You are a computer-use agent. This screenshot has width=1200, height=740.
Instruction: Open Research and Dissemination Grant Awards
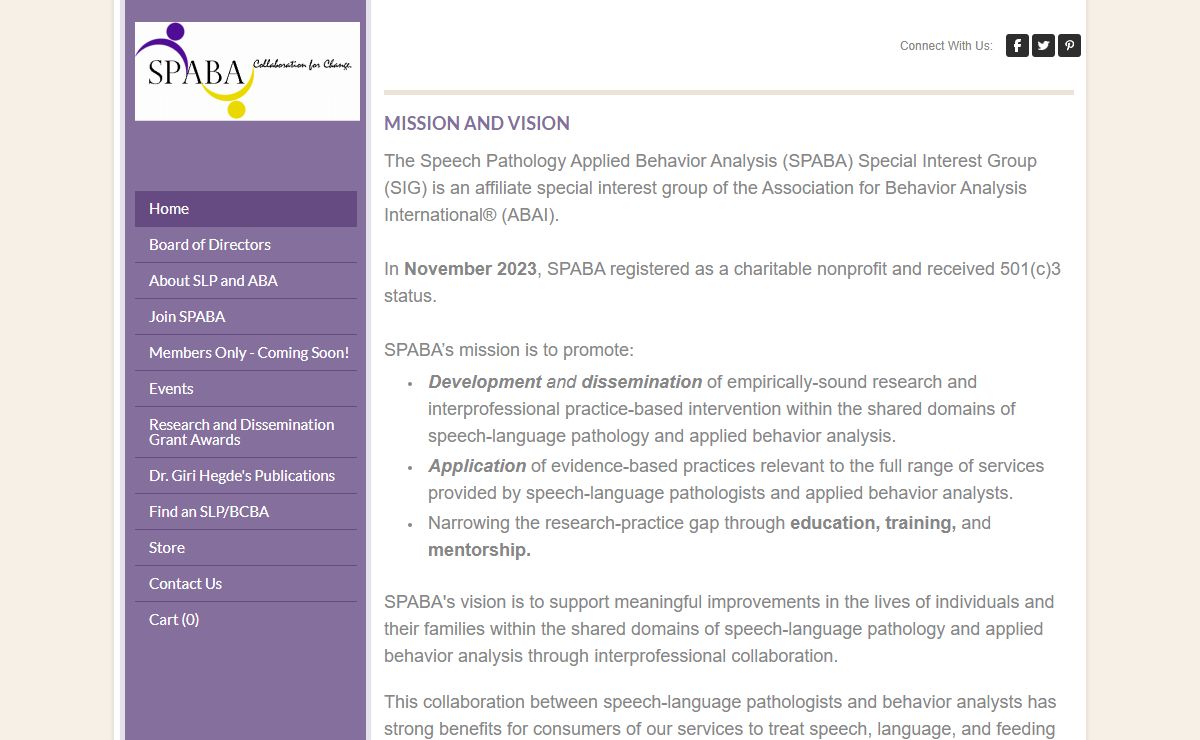click(x=246, y=432)
